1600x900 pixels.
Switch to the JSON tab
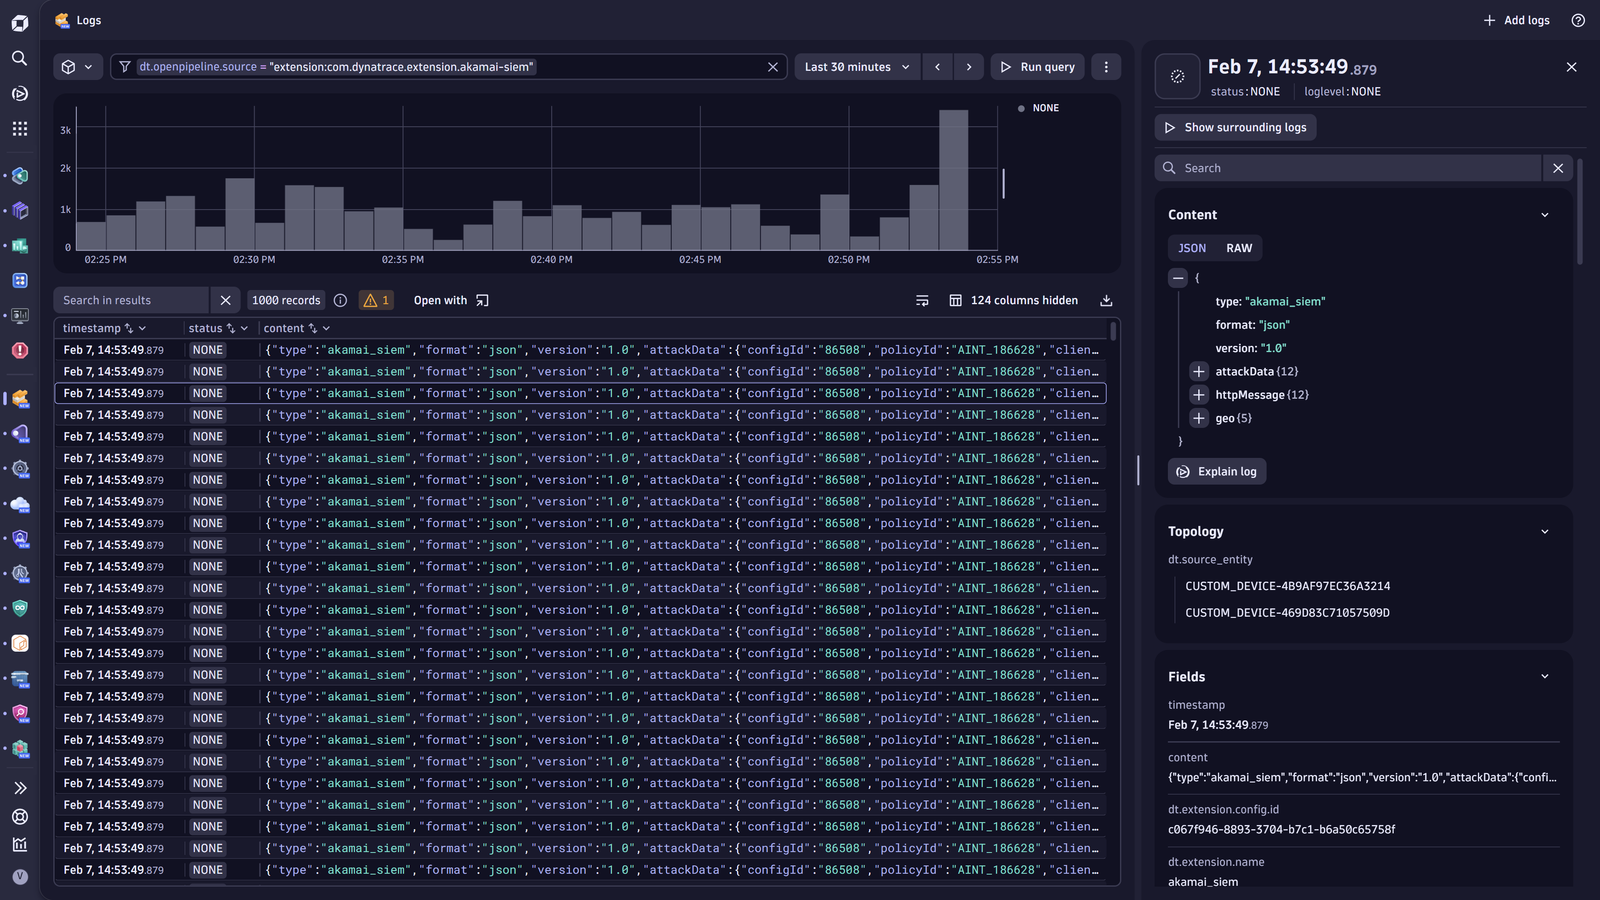(x=1192, y=248)
